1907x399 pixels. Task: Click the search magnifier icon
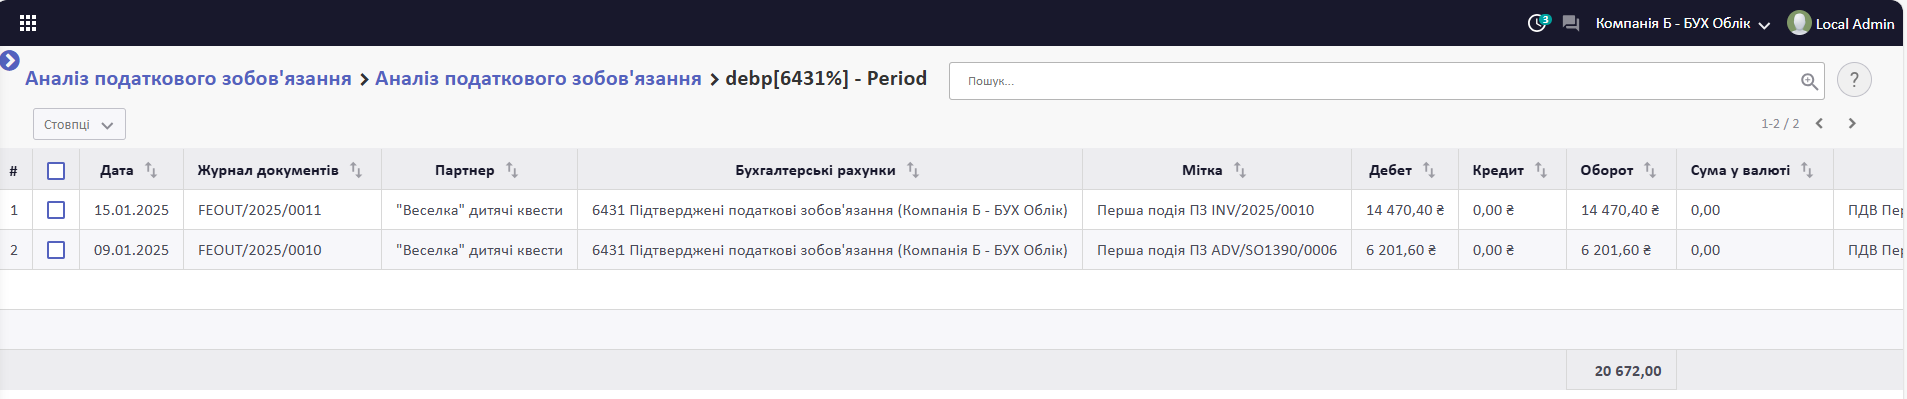click(1809, 82)
